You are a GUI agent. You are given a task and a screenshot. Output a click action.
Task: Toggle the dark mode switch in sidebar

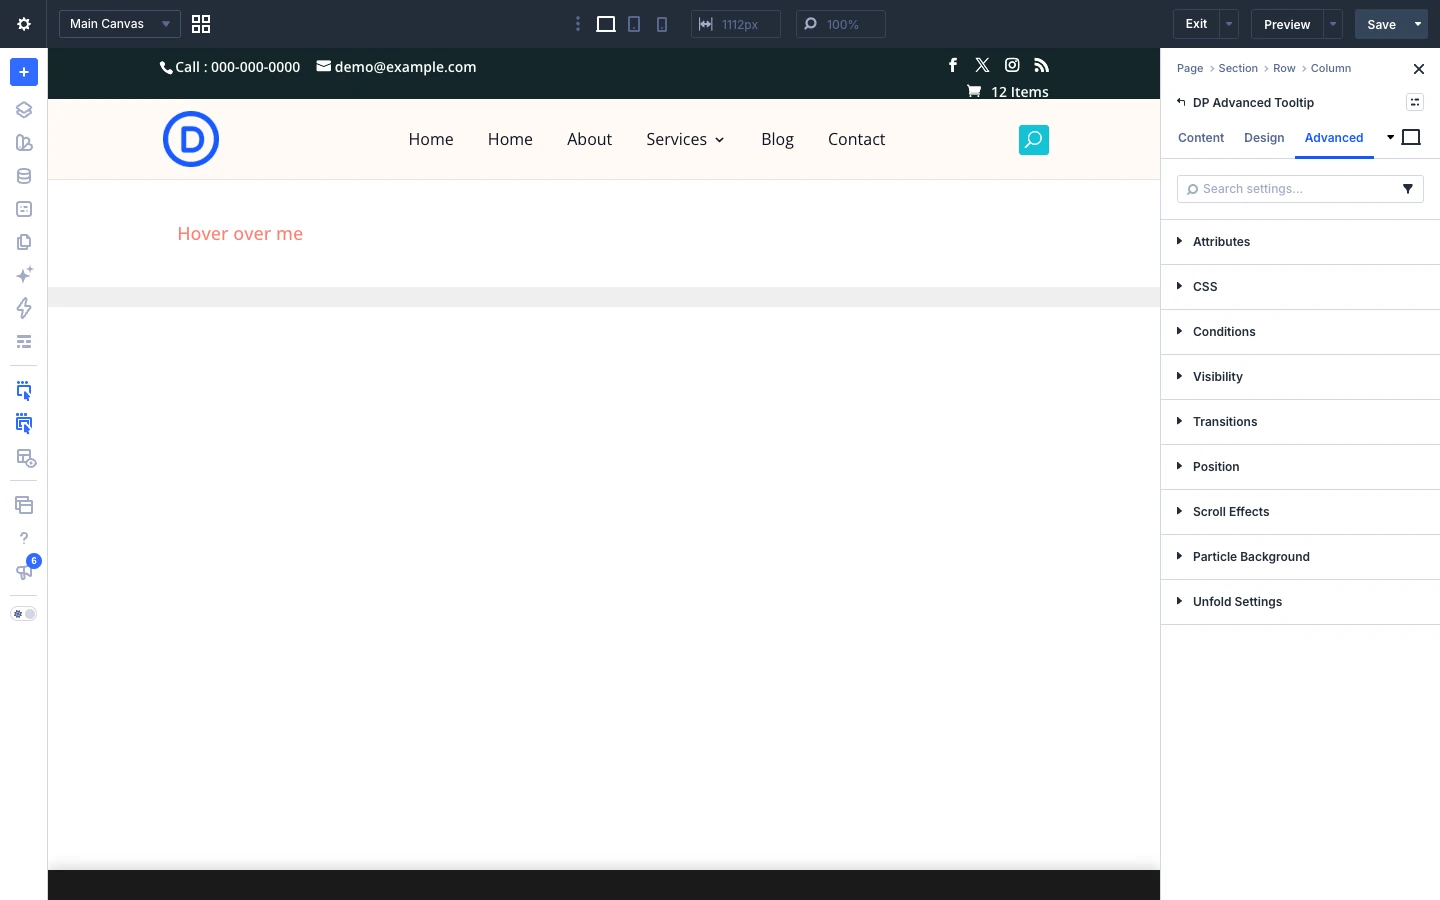pos(24,614)
